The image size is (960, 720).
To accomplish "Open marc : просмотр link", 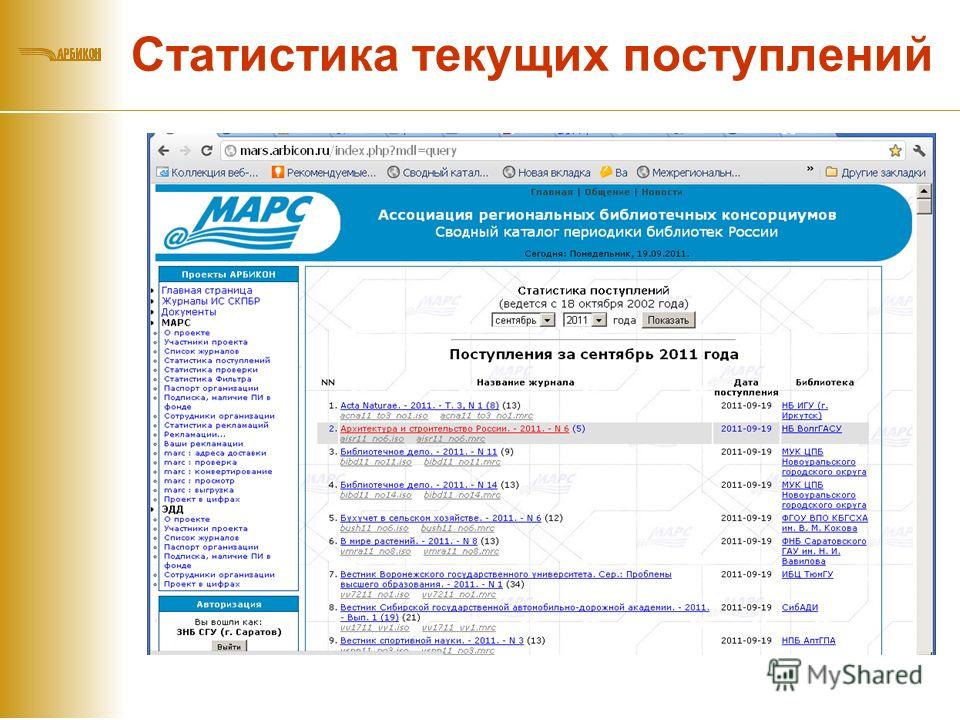I will [x=199, y=481].
